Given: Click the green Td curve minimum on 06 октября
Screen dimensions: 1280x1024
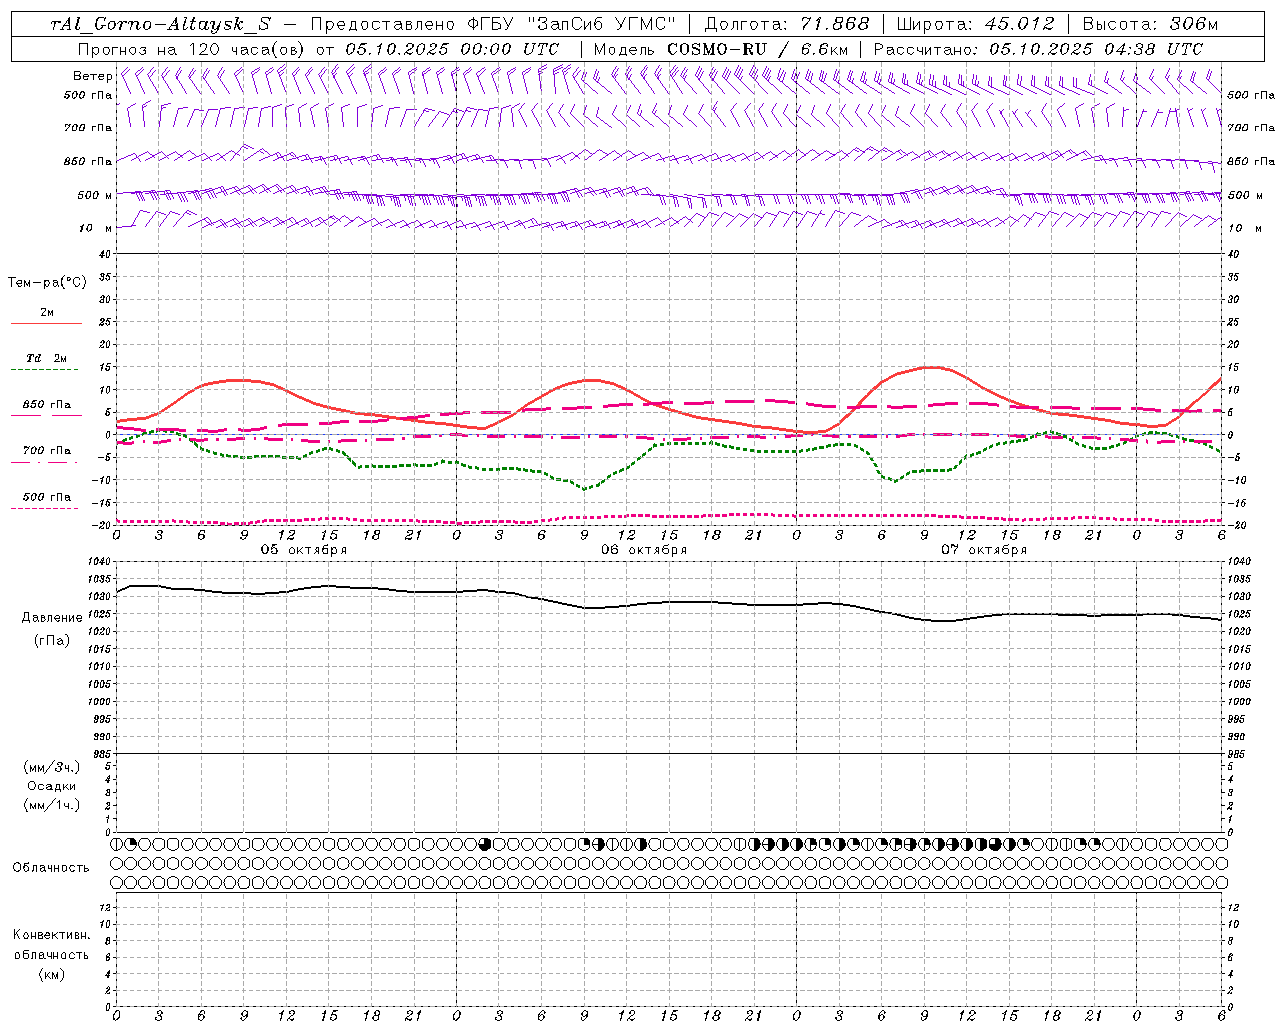Looking at the screenshot, I should click(x=585, y=489).
